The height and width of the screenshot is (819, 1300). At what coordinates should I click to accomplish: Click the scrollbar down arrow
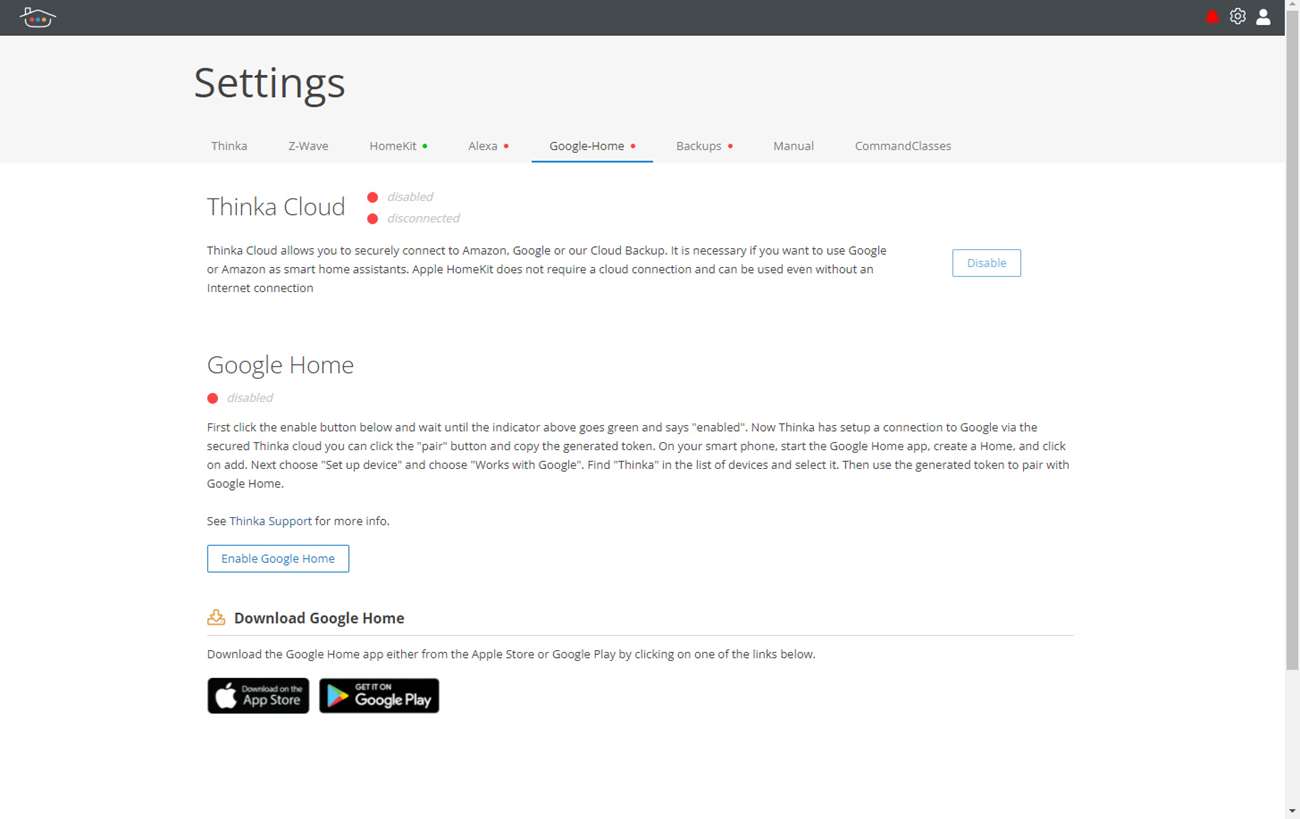pyautogui.click(x=1292, y=811)
